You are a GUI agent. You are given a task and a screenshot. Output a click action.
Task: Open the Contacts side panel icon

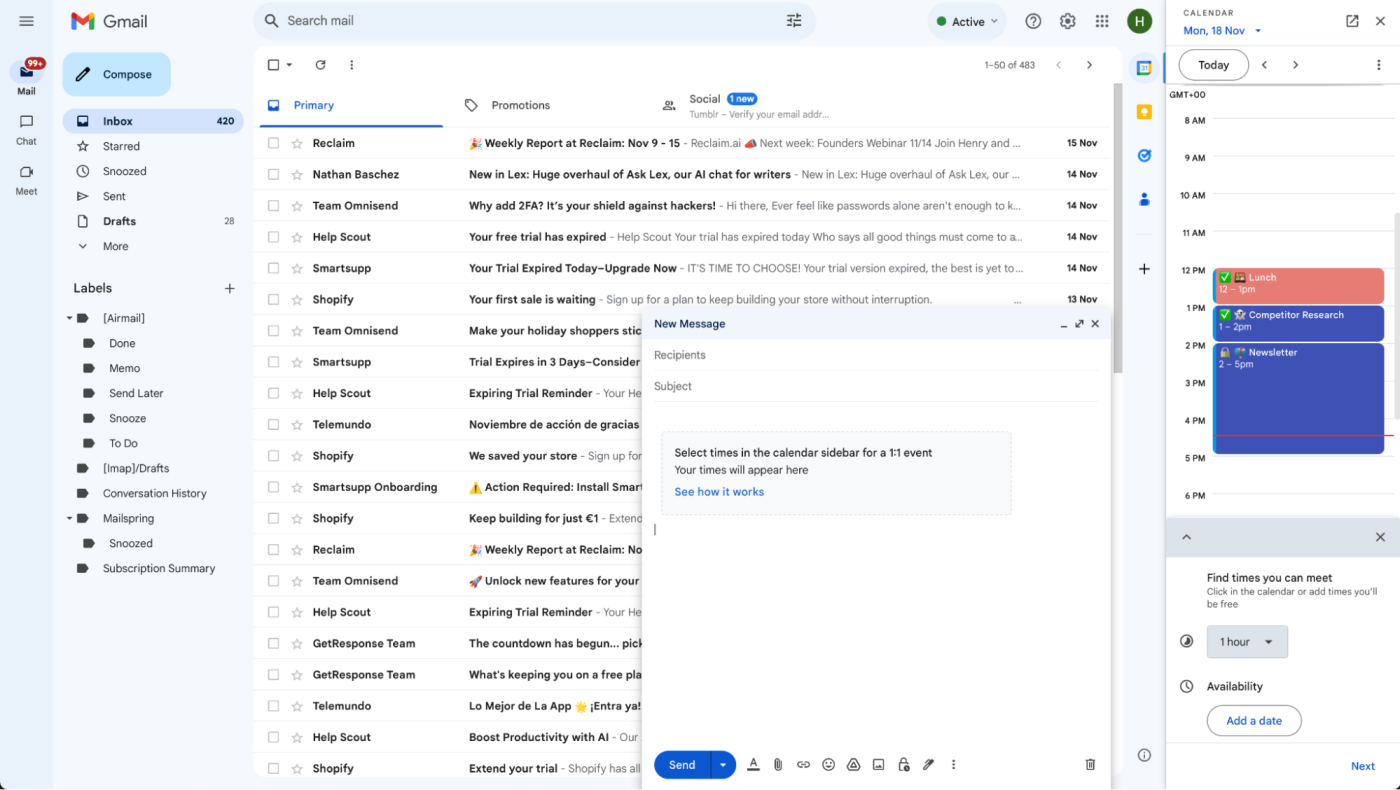pyautogui.click(x=1144, y=199)
